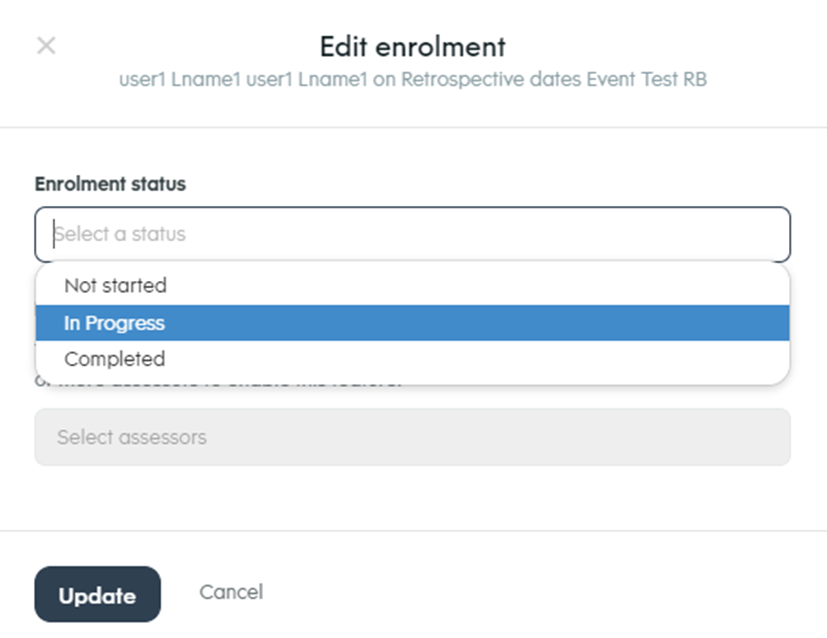Open the Select assessors dropdown field

(x=412, y=437)
